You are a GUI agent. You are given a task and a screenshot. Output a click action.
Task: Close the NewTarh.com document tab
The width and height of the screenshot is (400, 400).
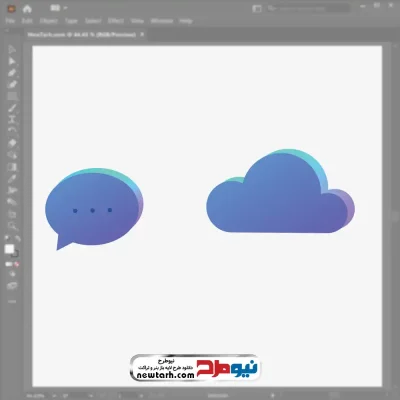(x=142, y=34)
